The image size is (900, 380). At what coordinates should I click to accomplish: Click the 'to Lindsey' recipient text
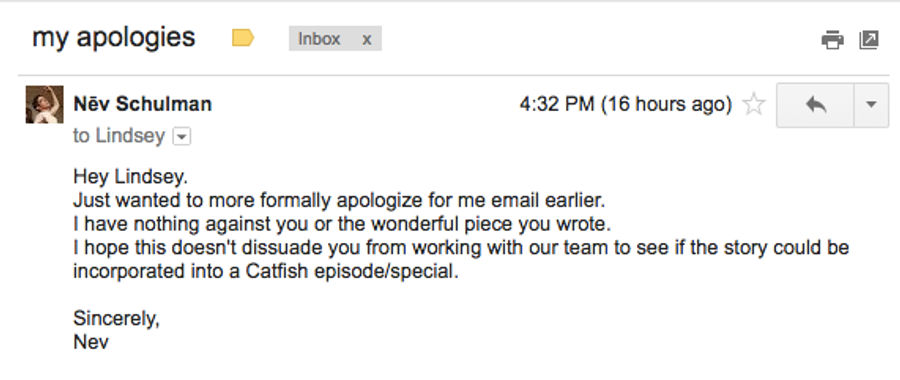[x=119, y=137]
